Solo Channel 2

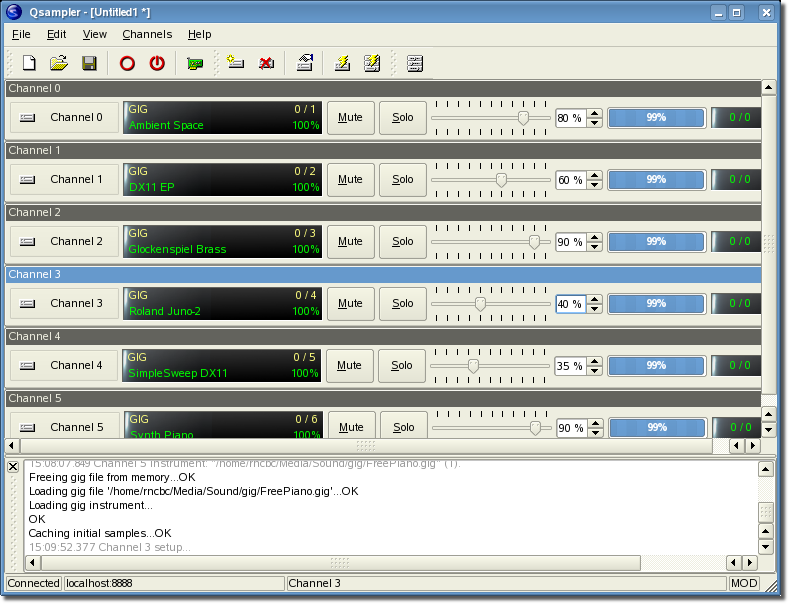(x=402, y=242)
